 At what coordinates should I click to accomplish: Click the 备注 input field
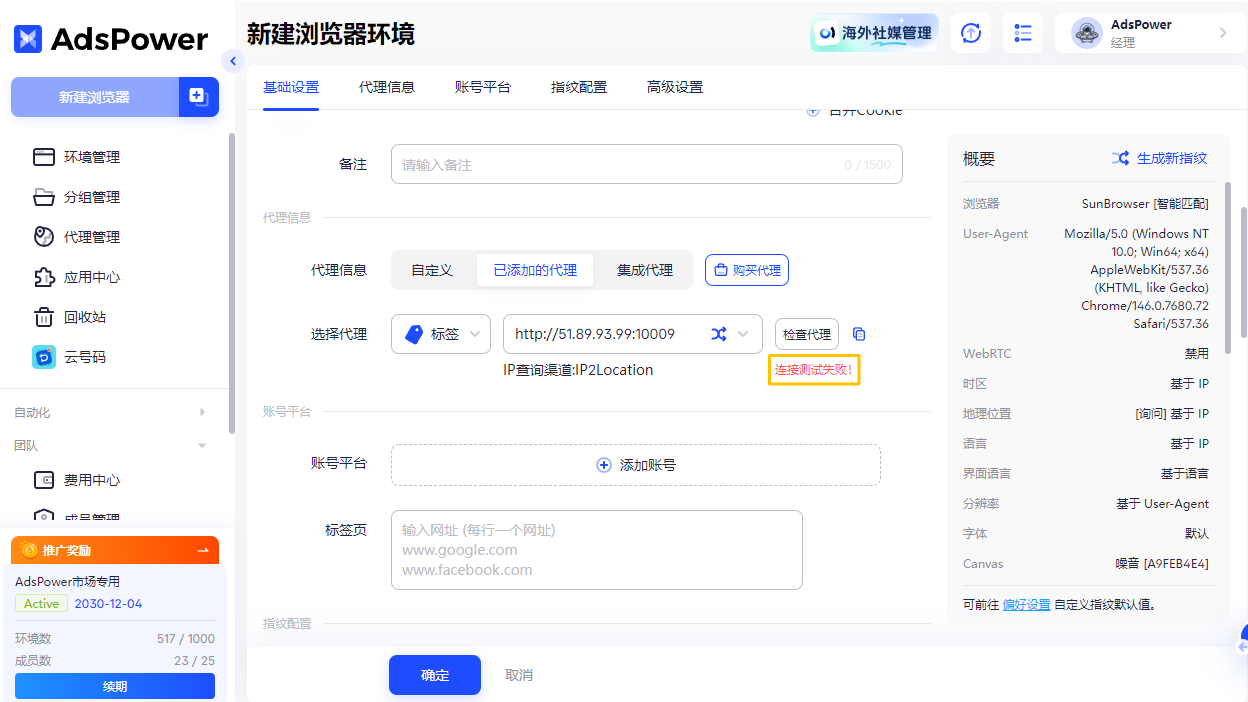click(646, 163)
